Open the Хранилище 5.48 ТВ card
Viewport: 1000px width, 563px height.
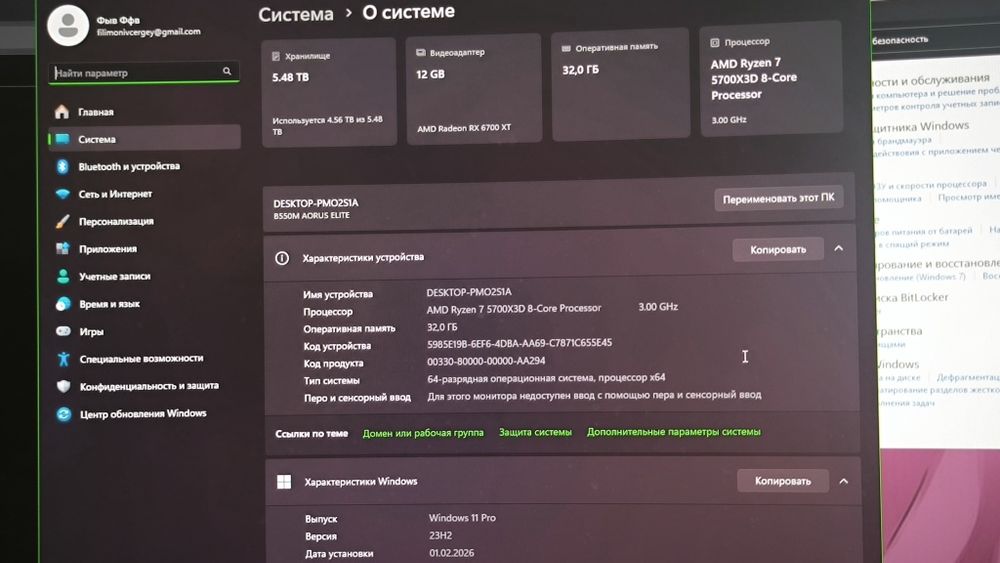[x=329, y=92]
